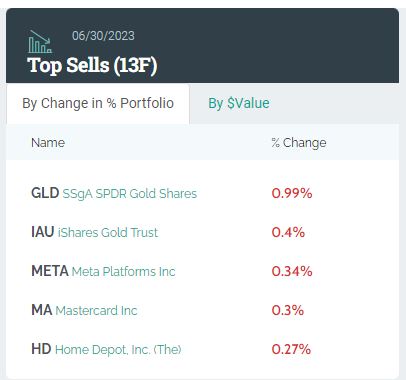Select the By Change in % Portfolio tab
406x380 pixels.
tap(98, 103)
